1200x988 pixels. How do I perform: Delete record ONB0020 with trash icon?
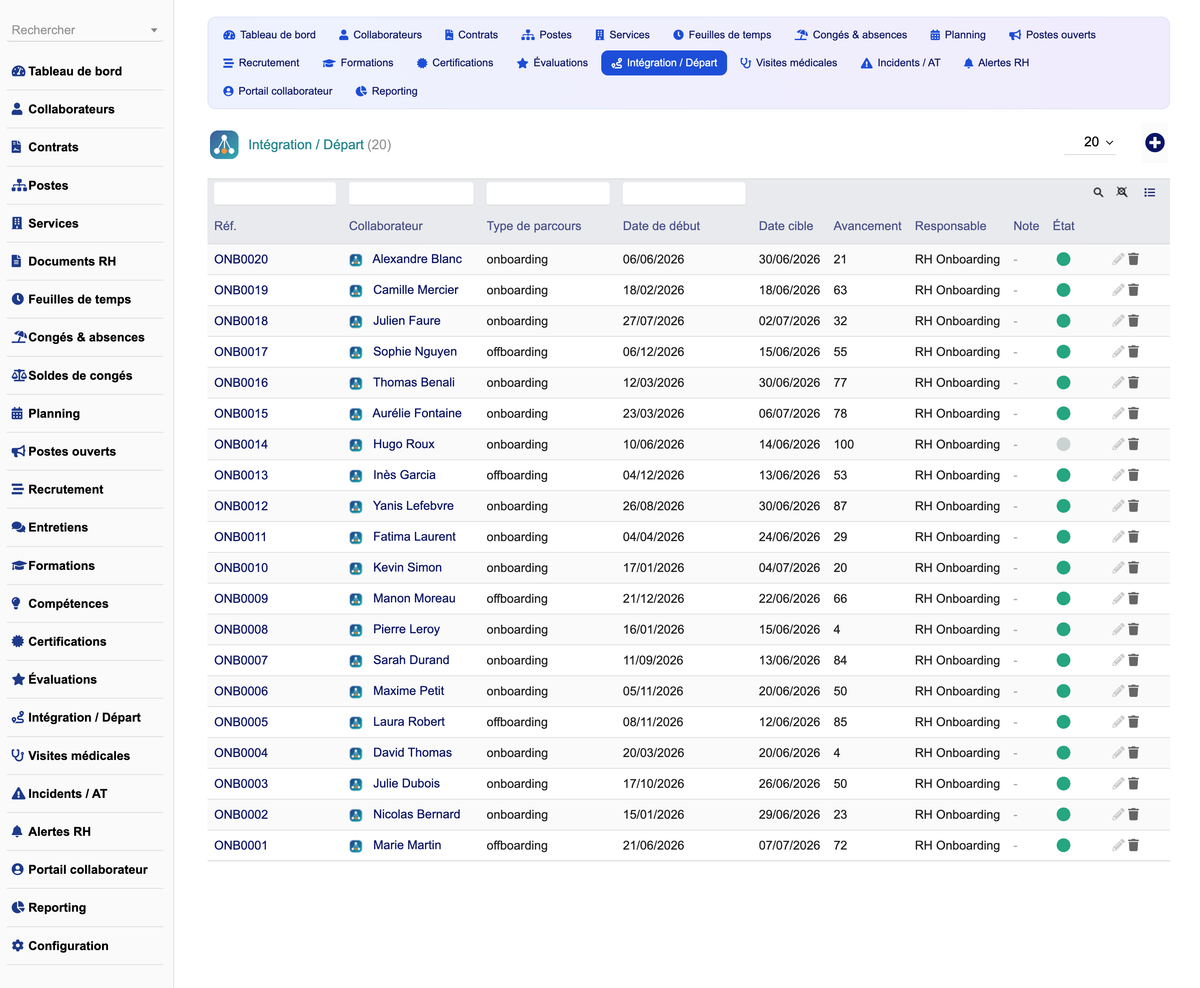1134,259
